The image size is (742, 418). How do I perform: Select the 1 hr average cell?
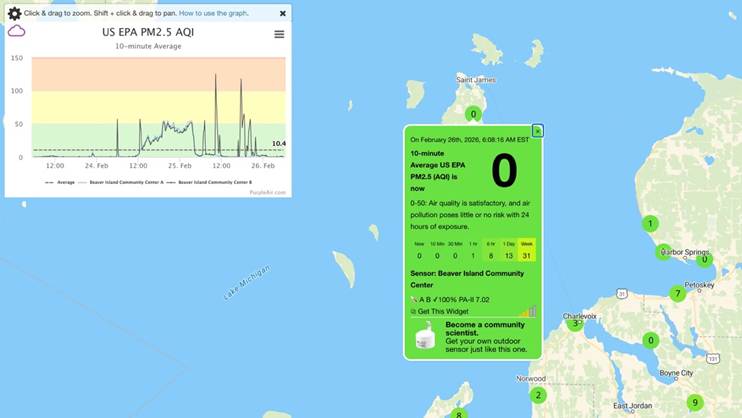[473, 250]
